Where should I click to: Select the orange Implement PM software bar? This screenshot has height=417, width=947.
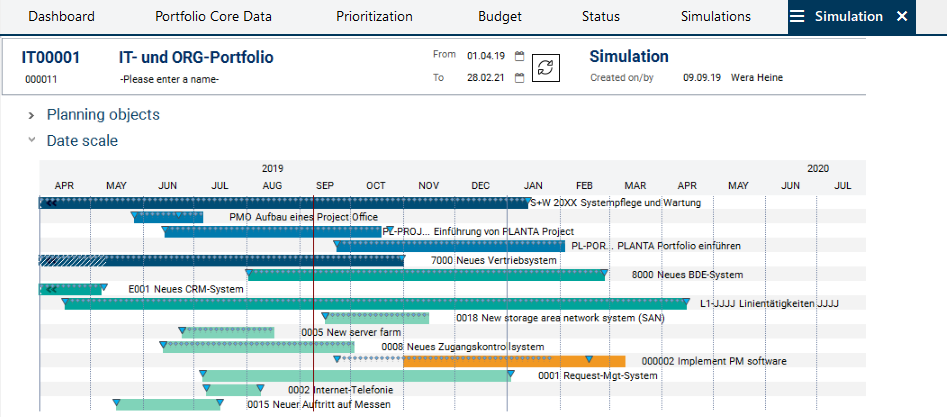click(x=513, y=361)
